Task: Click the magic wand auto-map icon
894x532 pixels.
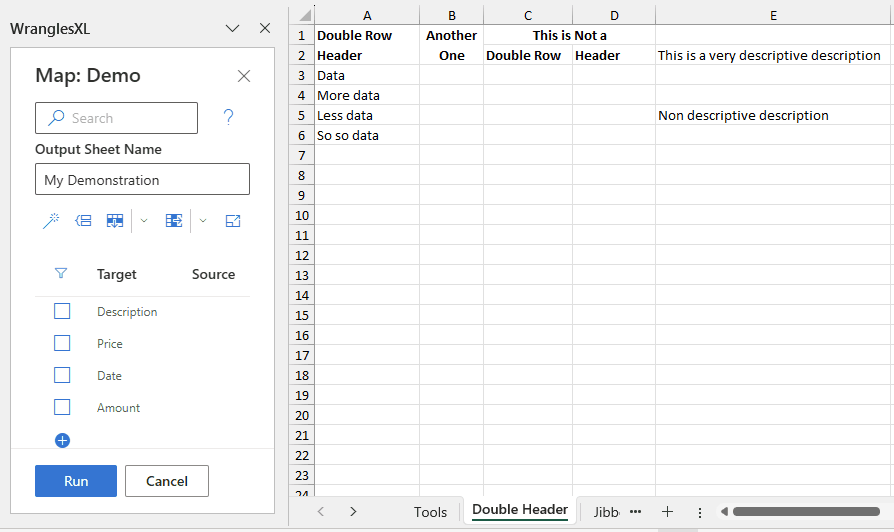Action: pyautogui.click(x=51, y=221)
